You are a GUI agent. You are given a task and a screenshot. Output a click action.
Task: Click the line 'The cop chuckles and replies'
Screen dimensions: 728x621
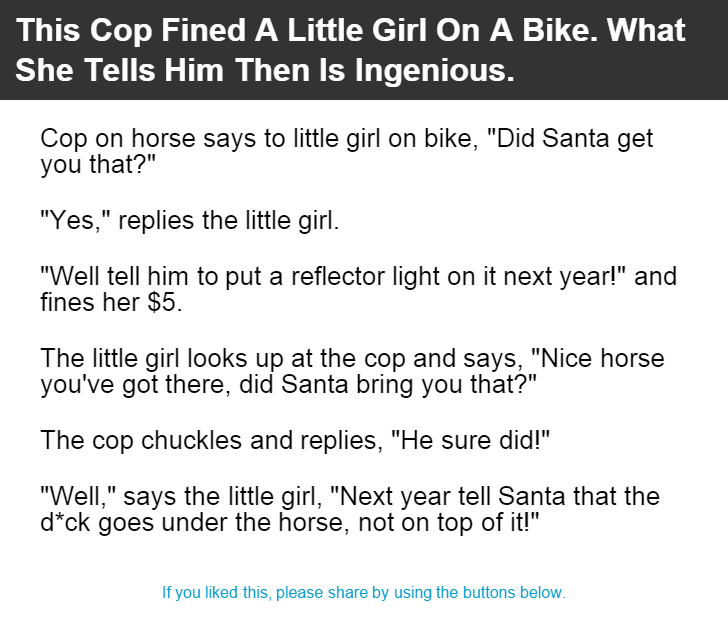[295, 440]
